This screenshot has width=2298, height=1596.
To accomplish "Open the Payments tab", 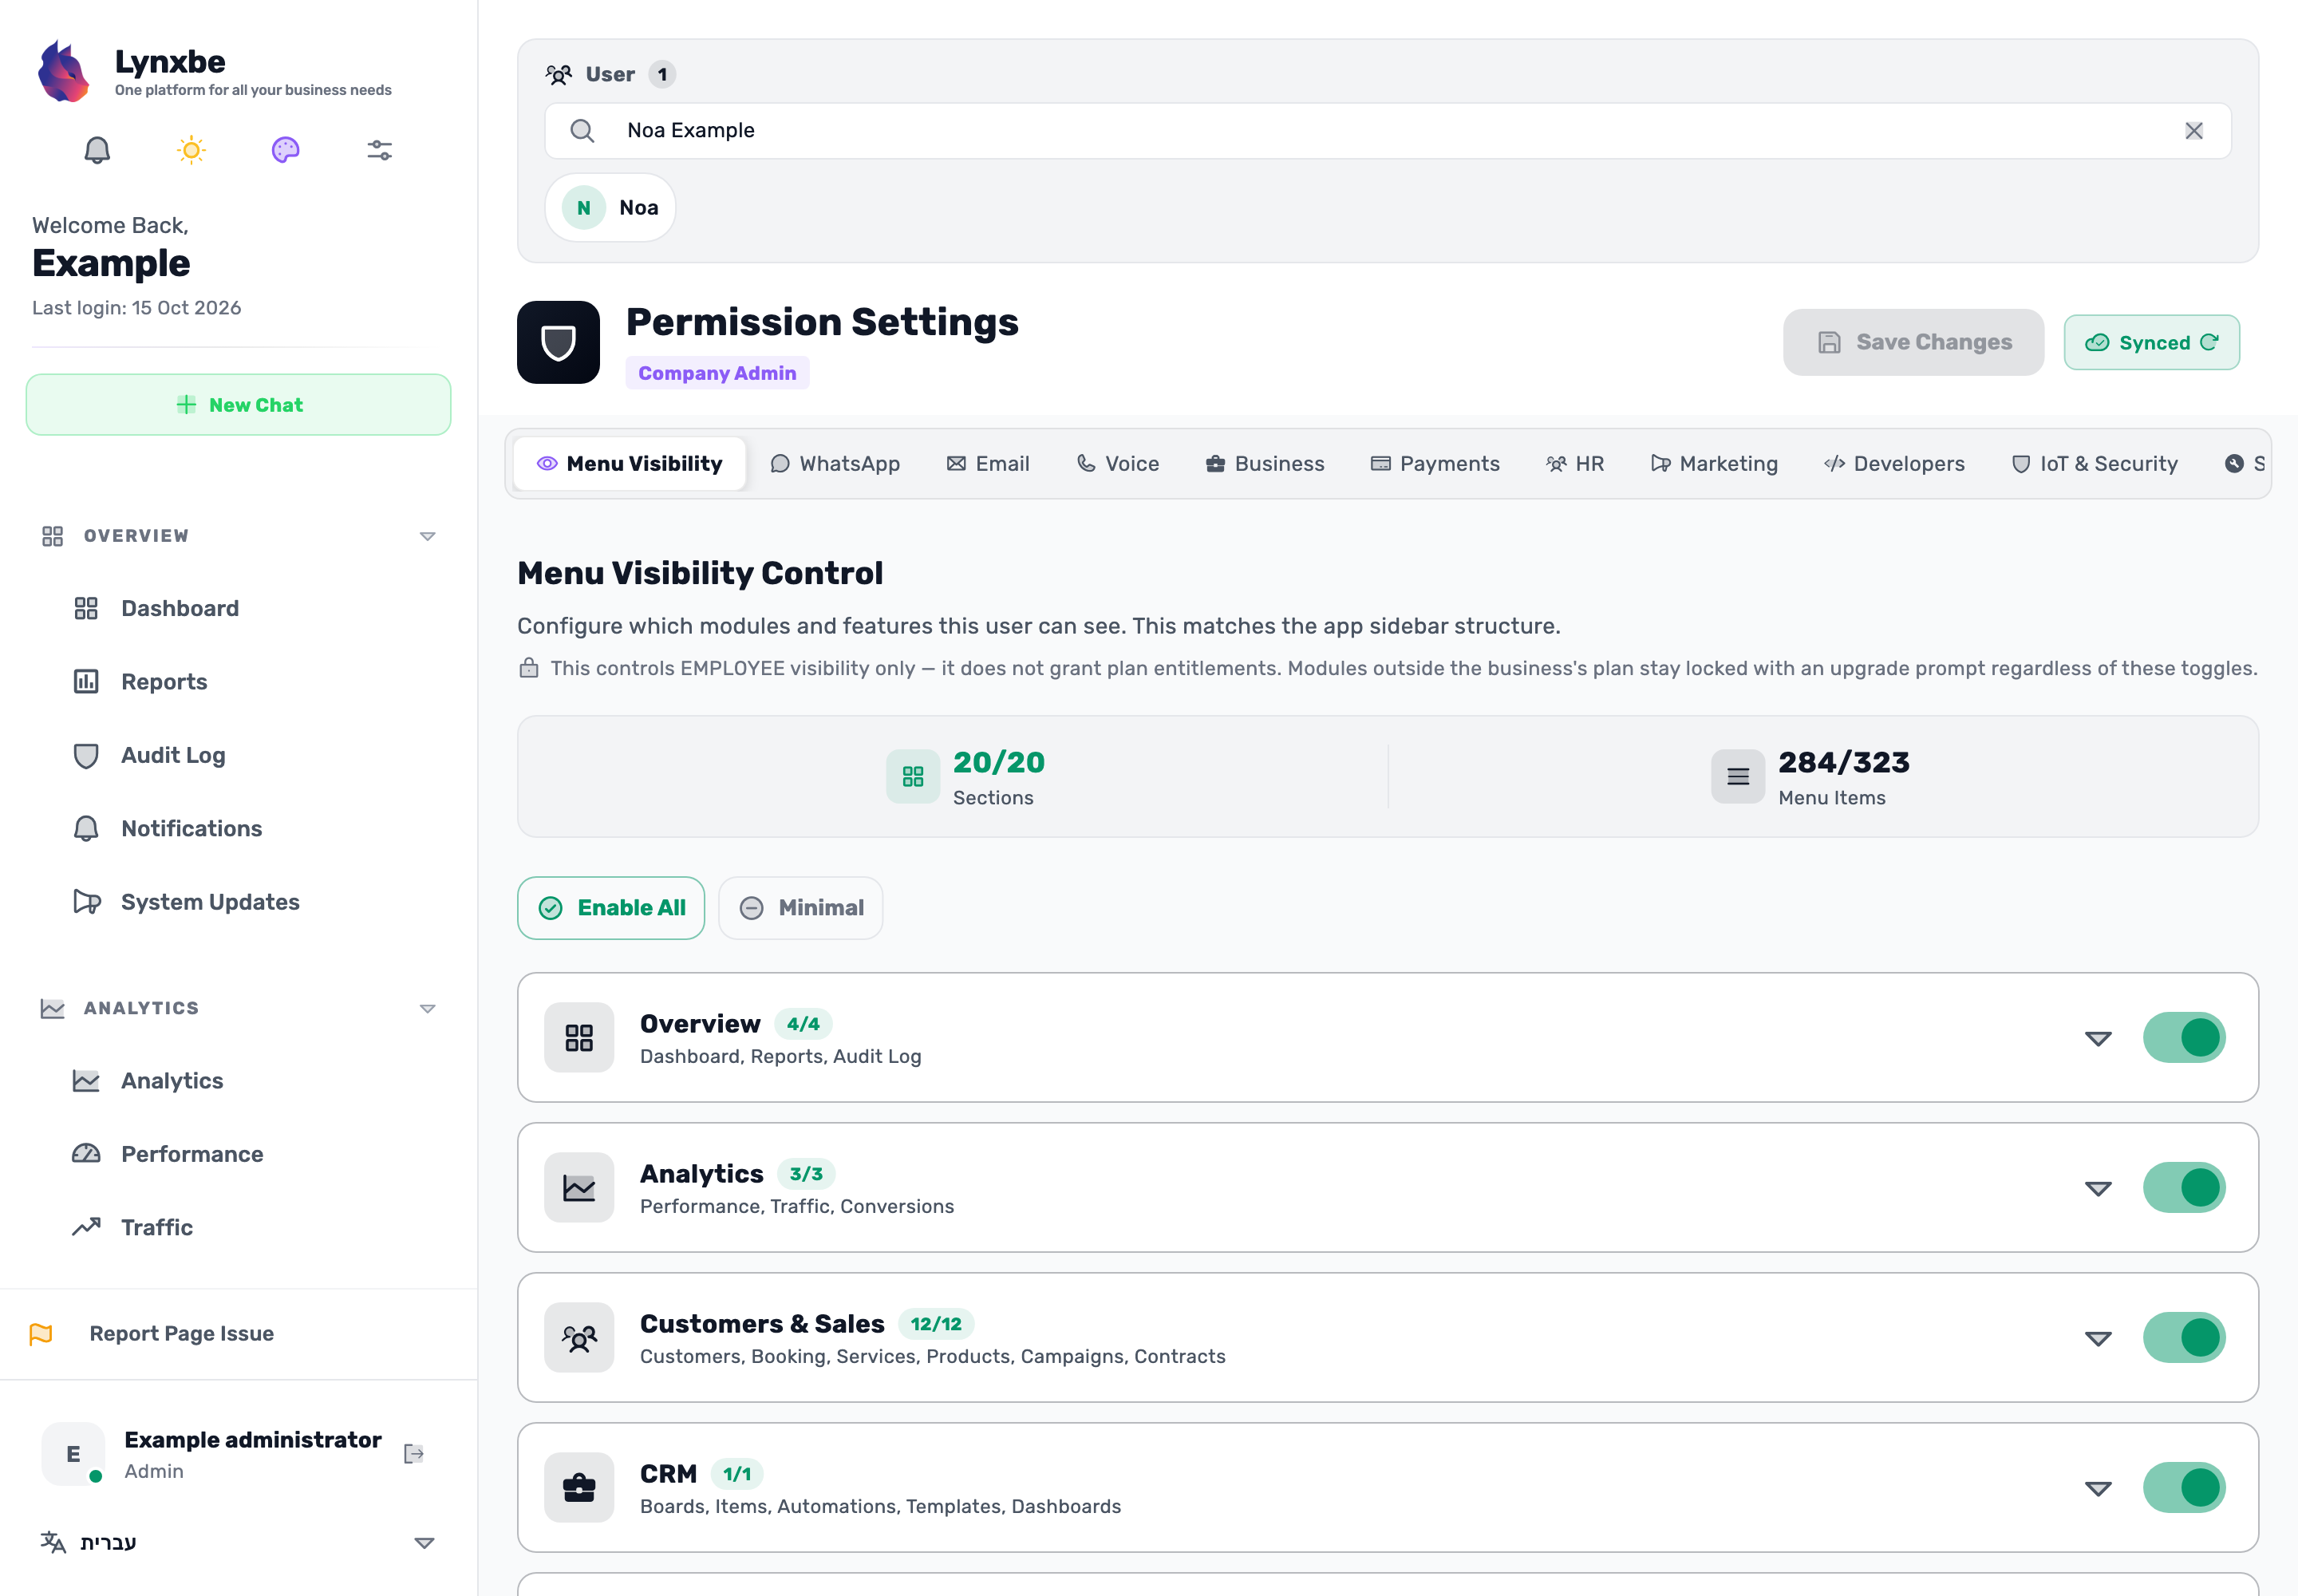I will point(1435,464).
